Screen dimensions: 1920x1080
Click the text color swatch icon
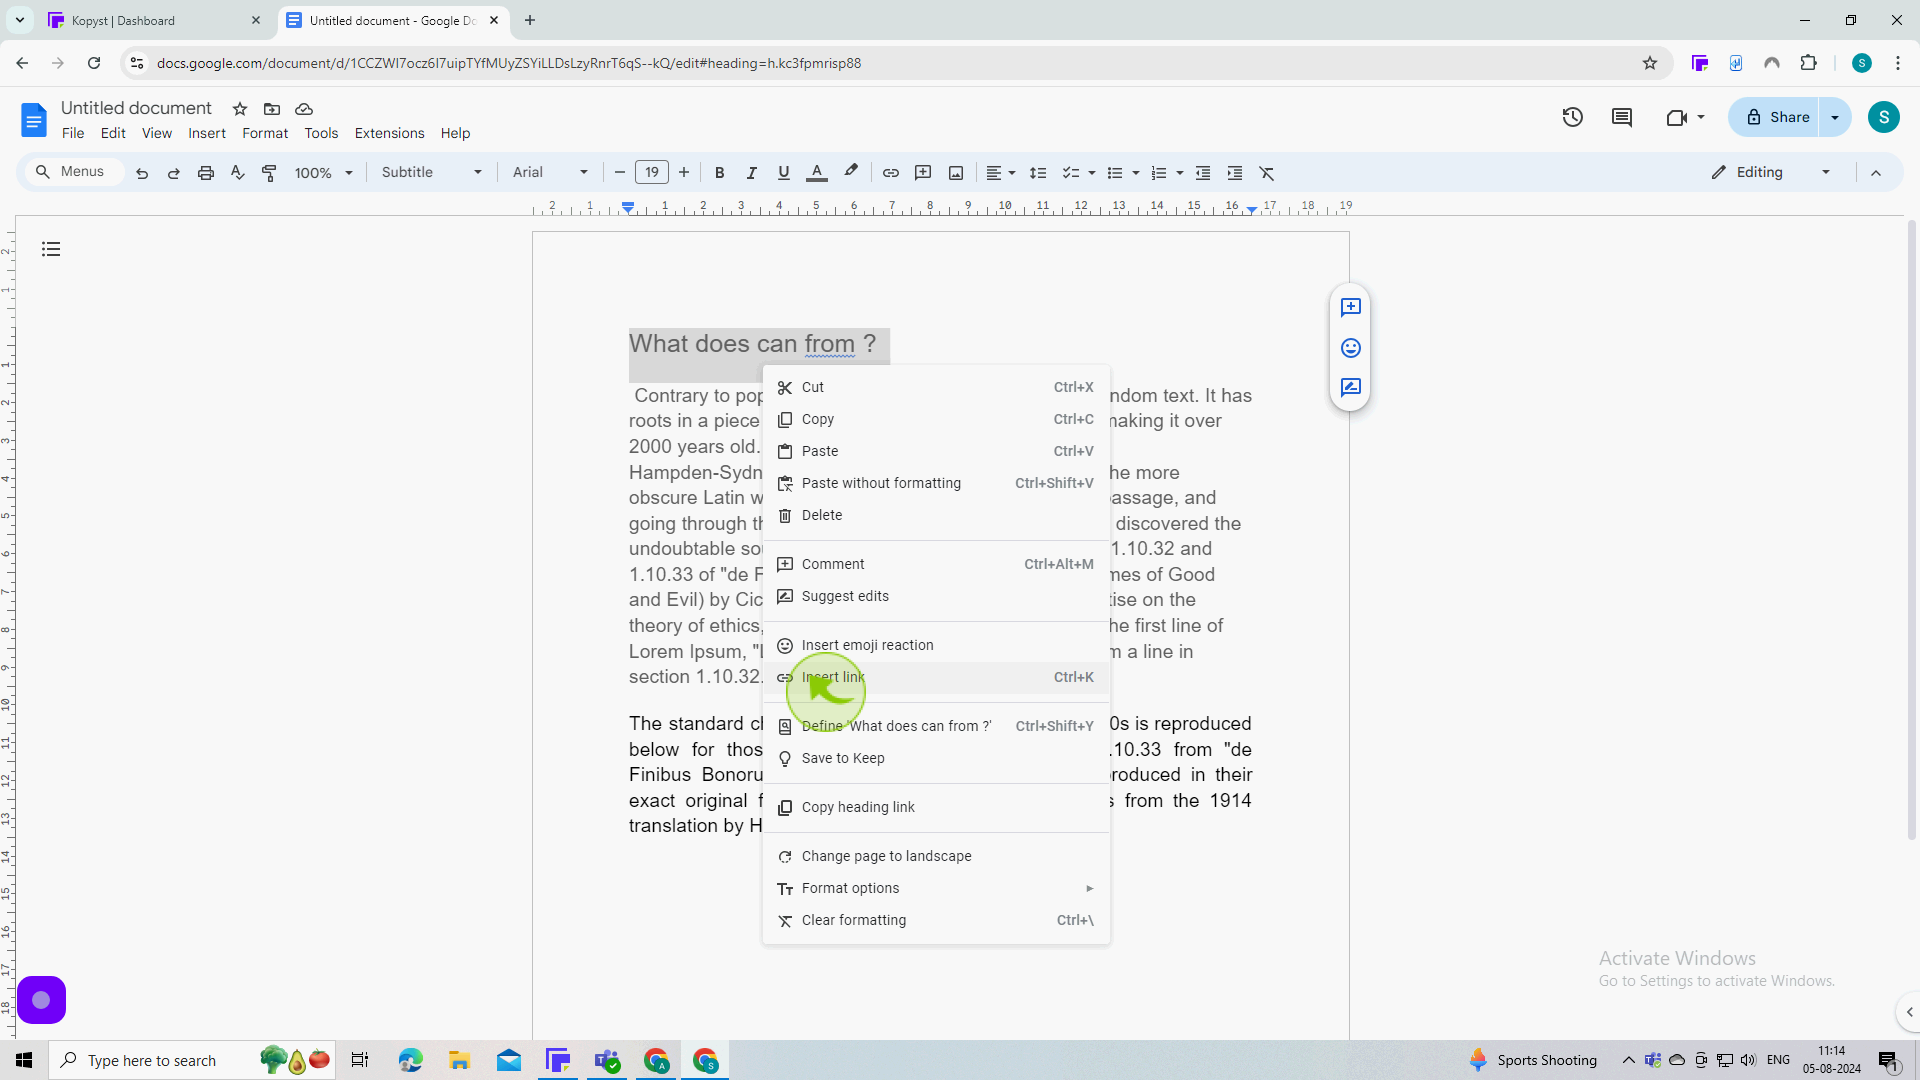pyautogui.click(x=816, y=173)
